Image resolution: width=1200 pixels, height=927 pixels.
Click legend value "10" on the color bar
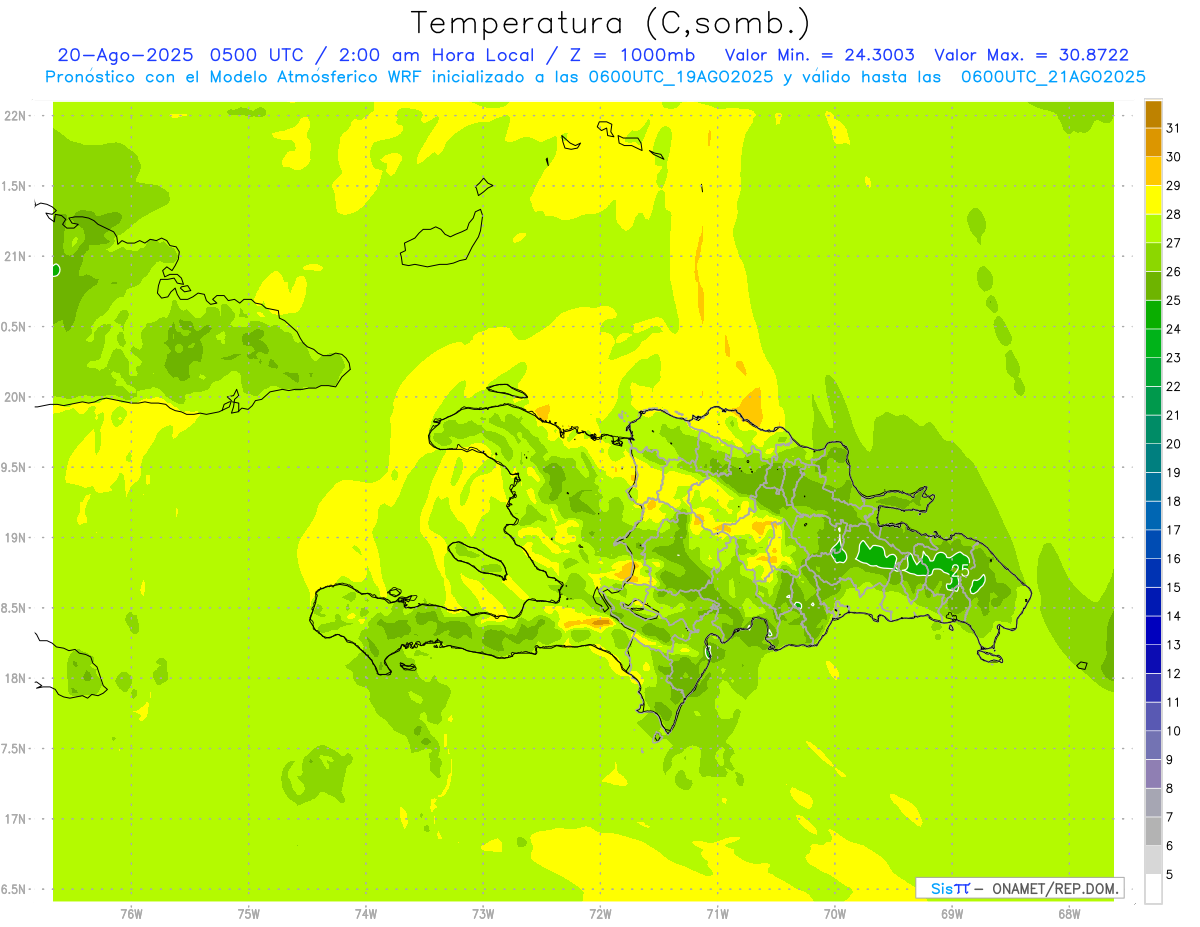coord(1174,731)
